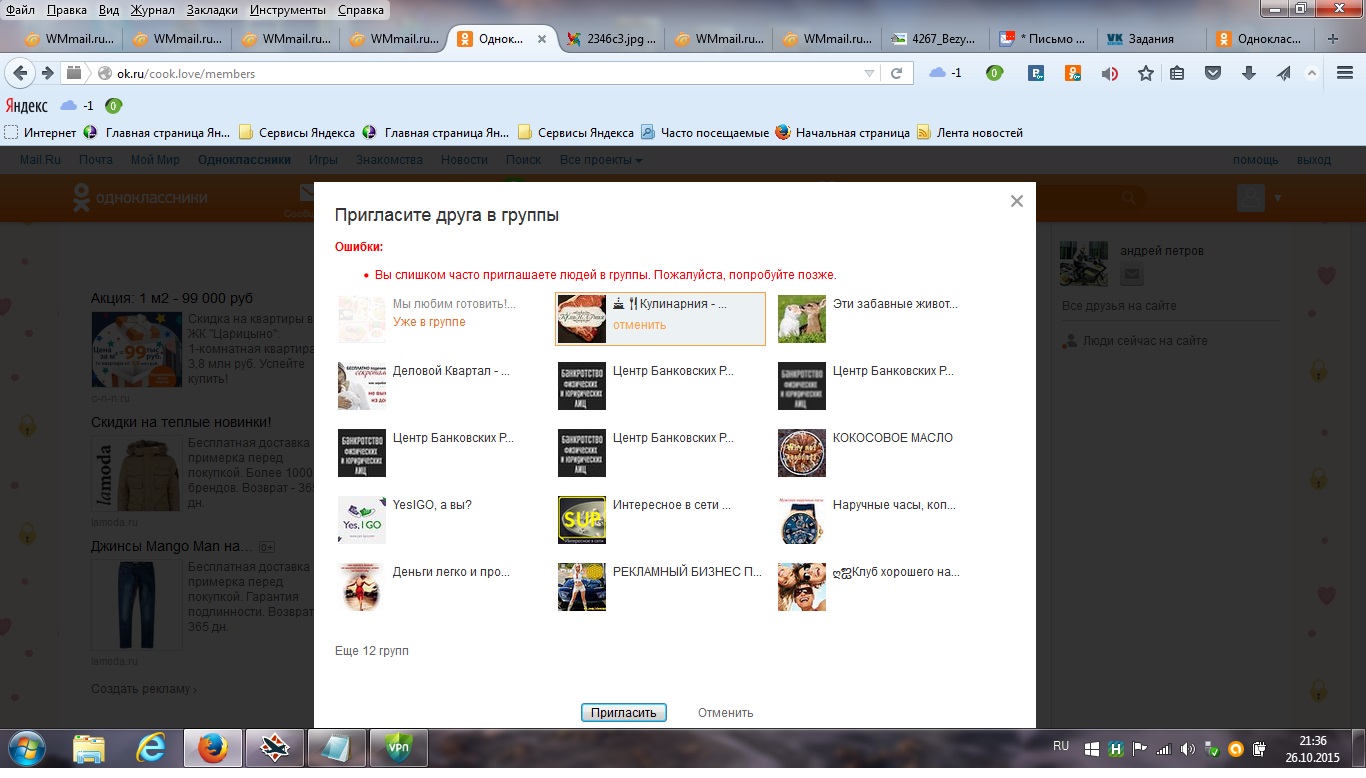
Task: Show bookmarks list icon
Action: tap(1177, 73)
